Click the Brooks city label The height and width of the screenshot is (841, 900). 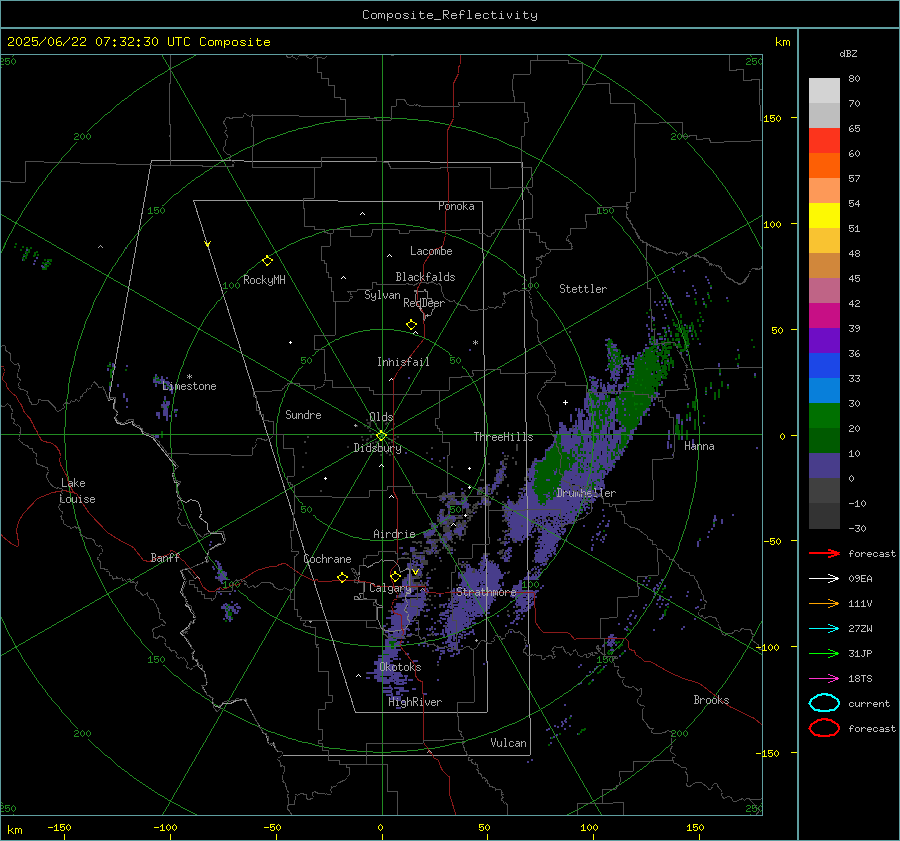point(711,700)
